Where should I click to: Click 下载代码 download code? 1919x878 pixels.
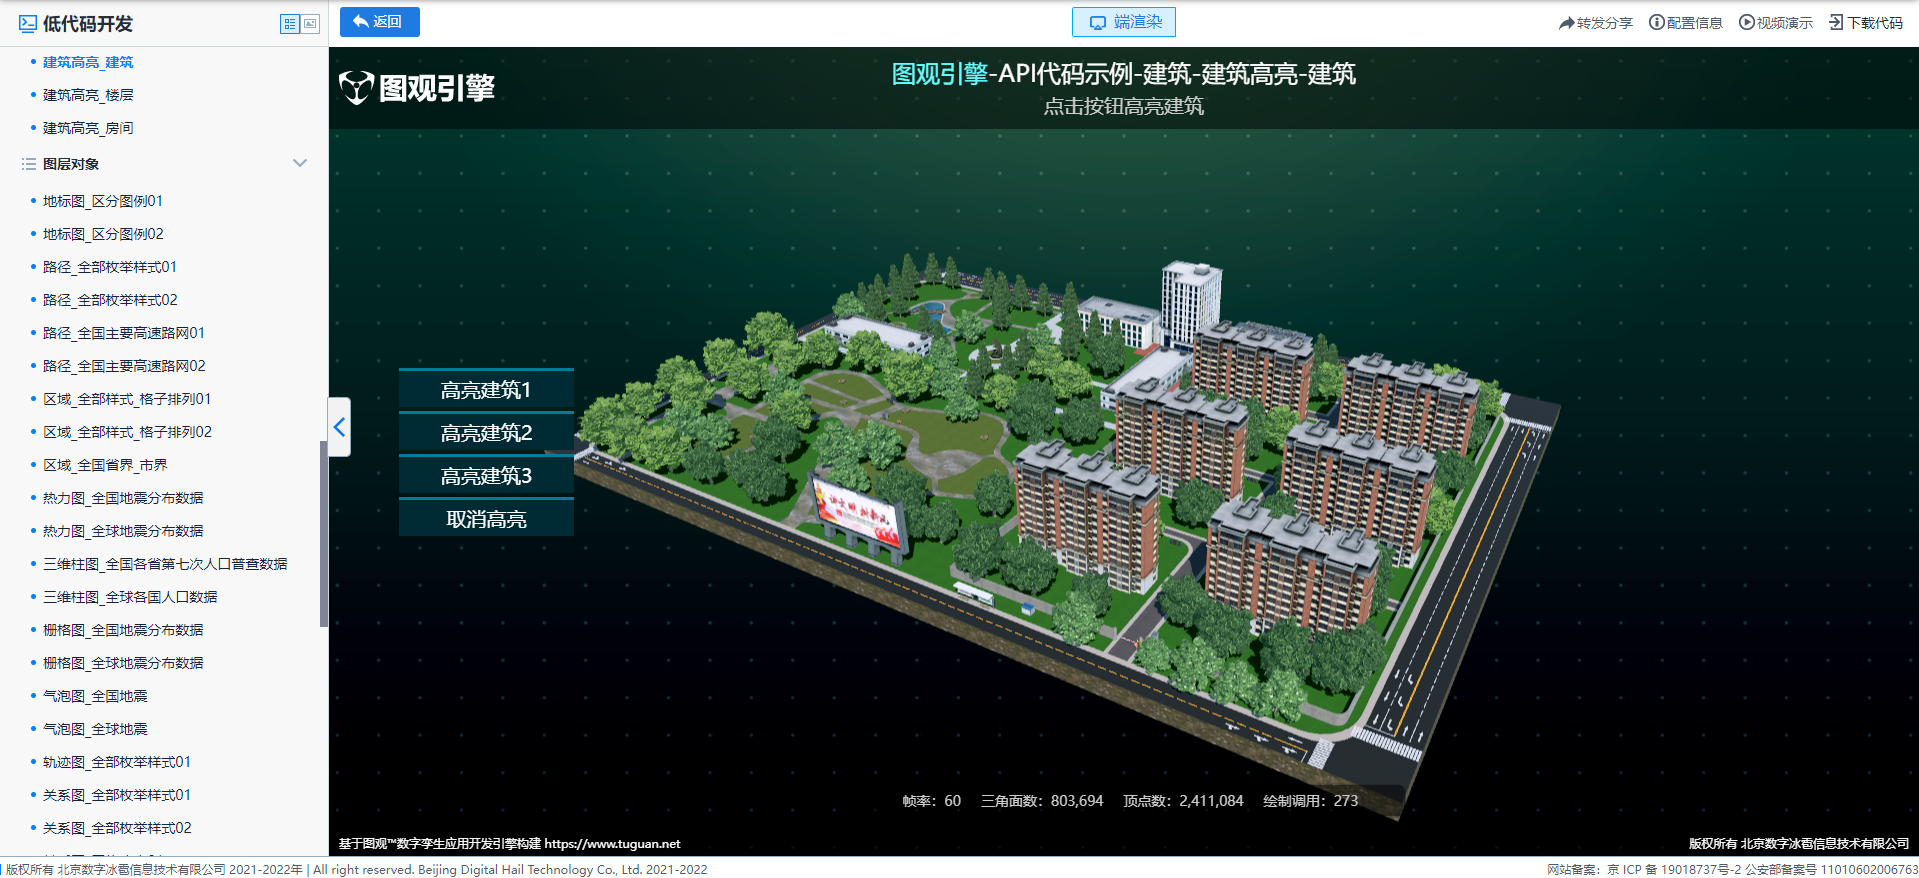(1866, 23)
